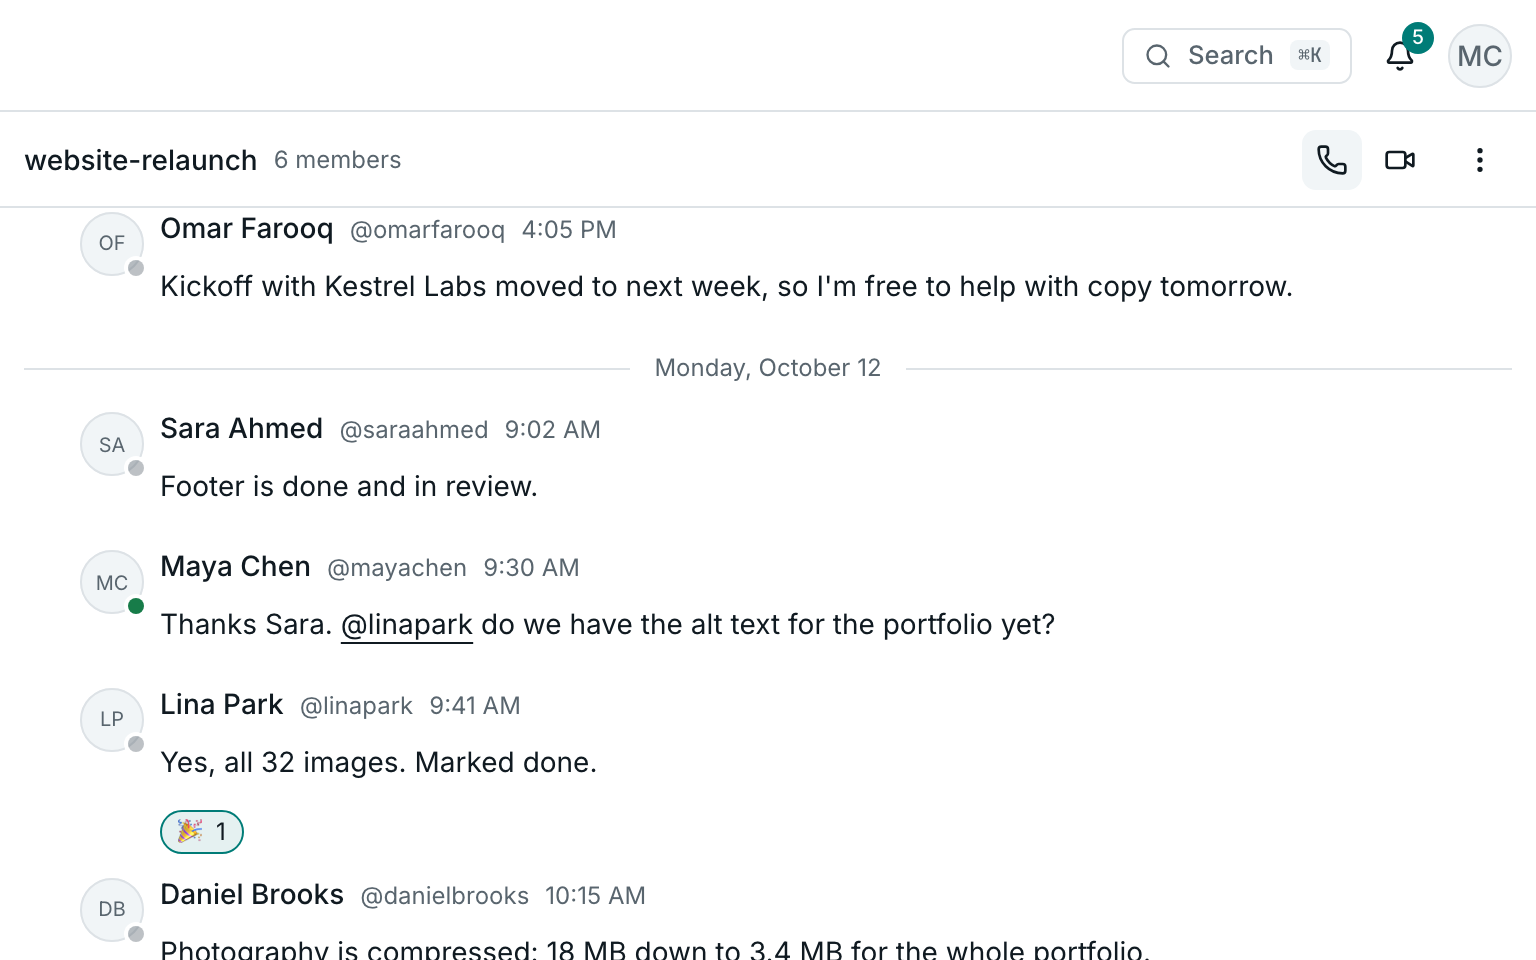
Task: Click the search box
Action: [x=1237, y=56]
